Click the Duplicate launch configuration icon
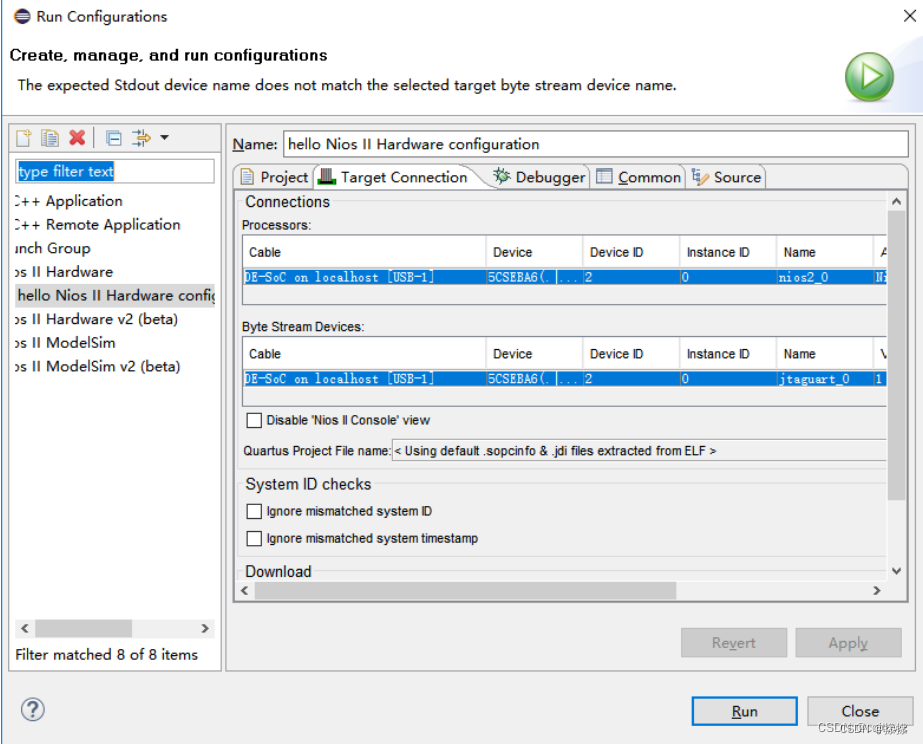 50,138
